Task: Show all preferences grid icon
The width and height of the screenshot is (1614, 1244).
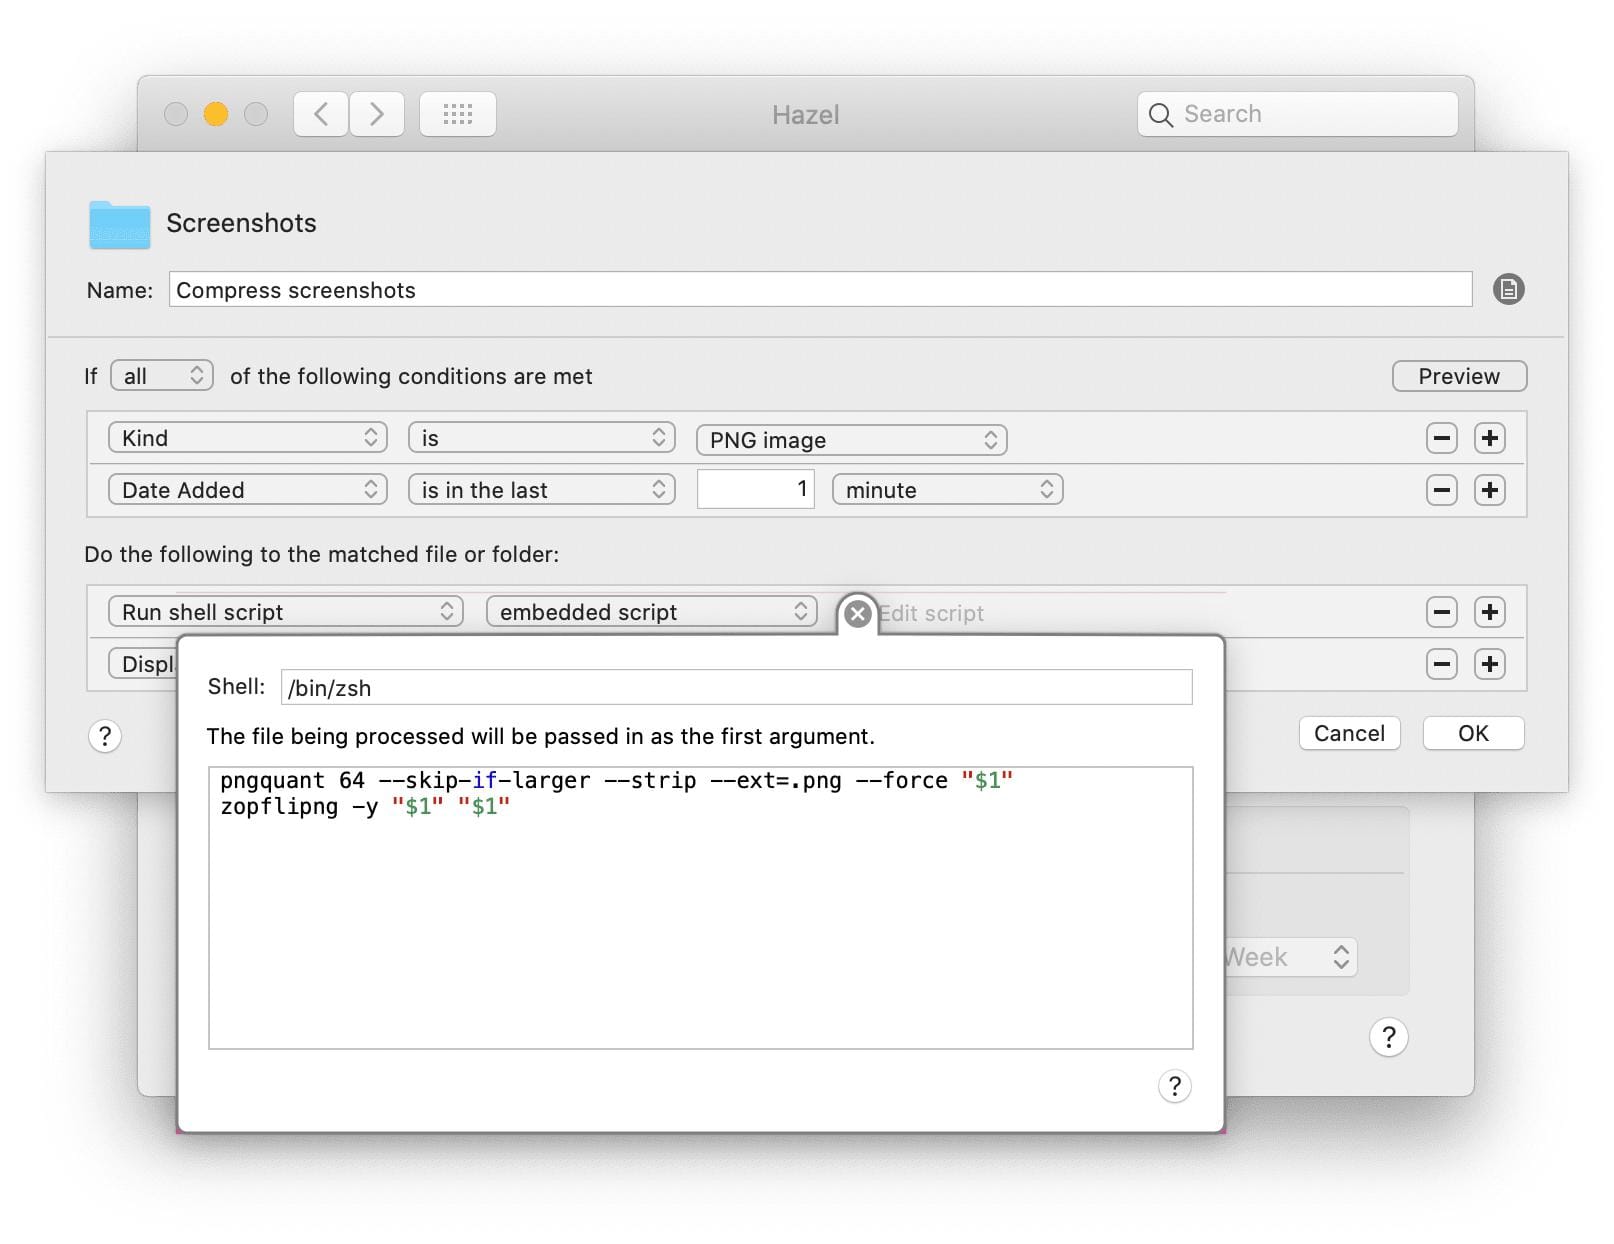Action: [458, 114]
